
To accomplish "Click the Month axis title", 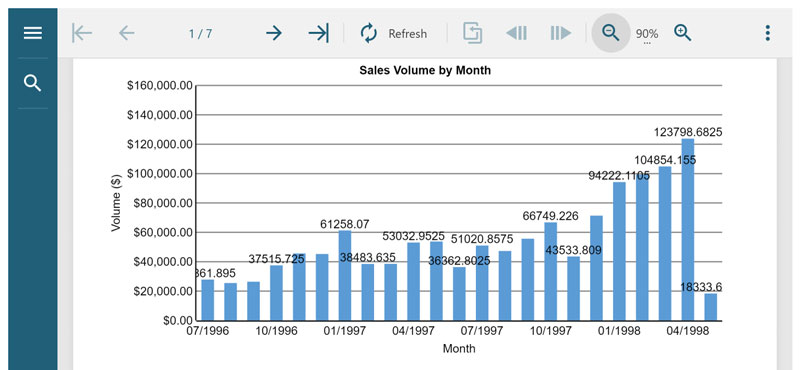I will 459,349.
